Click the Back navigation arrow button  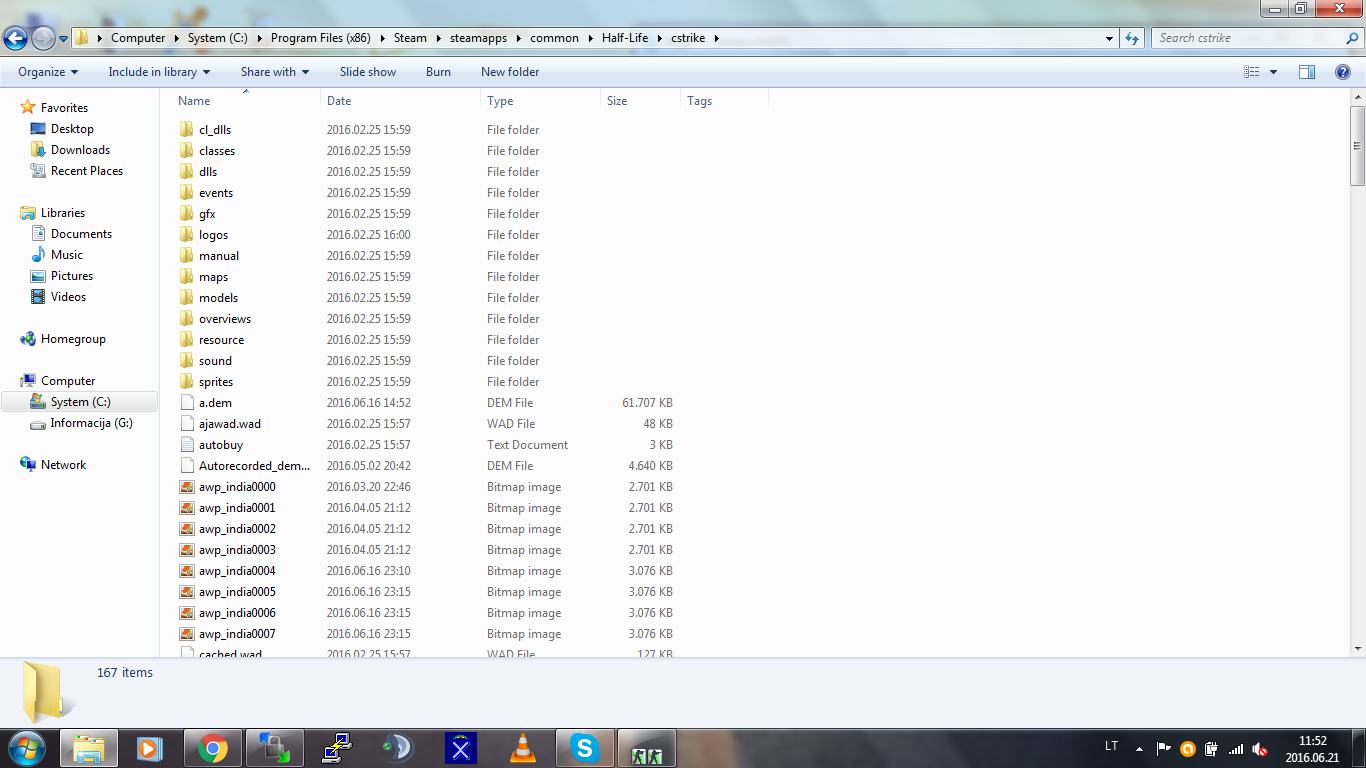click(15, 38)
